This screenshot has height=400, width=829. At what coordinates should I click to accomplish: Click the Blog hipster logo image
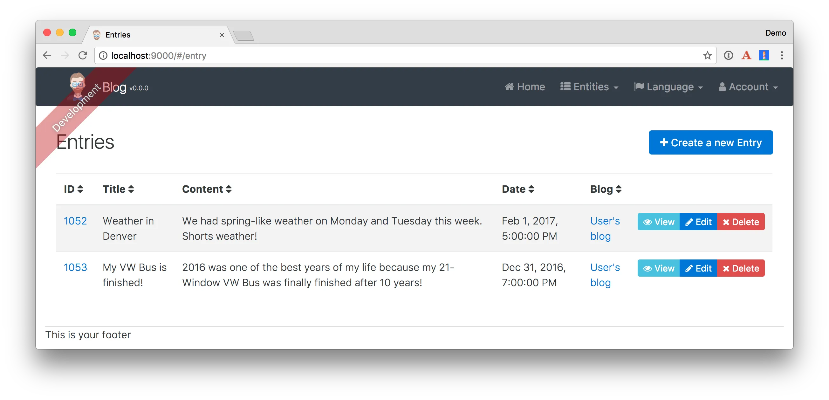tap(77, 87)
